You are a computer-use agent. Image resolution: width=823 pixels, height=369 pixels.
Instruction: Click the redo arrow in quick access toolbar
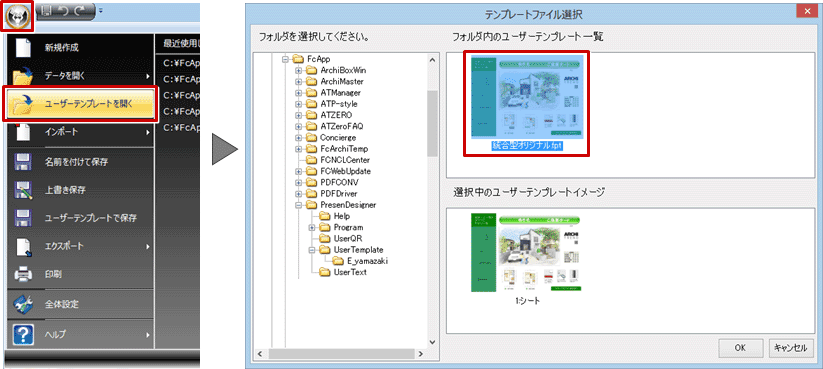(80, 10)
